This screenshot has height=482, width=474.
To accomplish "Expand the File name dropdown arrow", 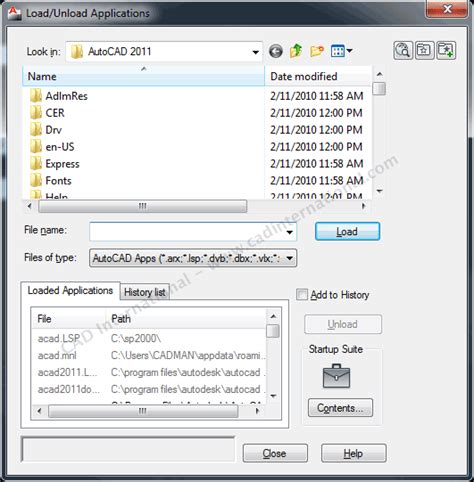I will pos(289,232).
